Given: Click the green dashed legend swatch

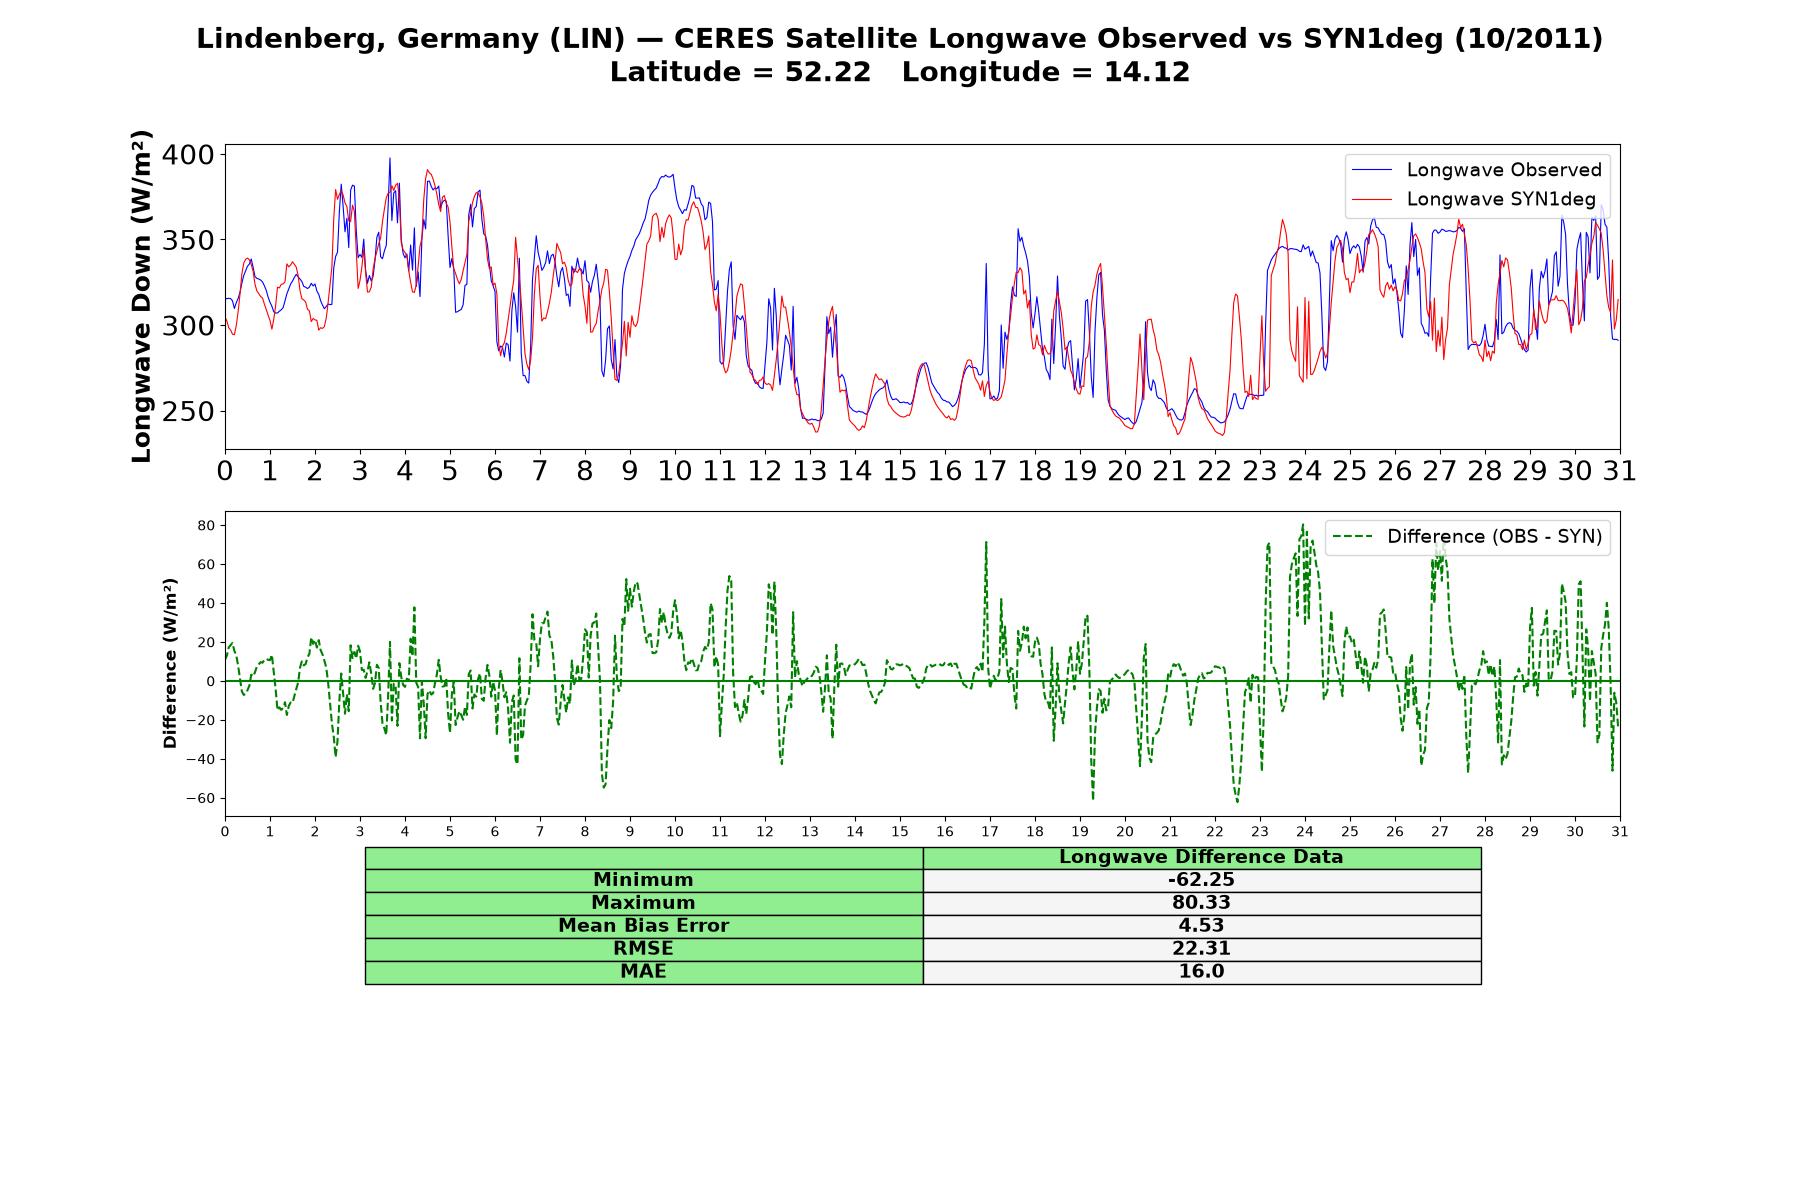Looking at the screenshot, I should tap(1352, 537).
